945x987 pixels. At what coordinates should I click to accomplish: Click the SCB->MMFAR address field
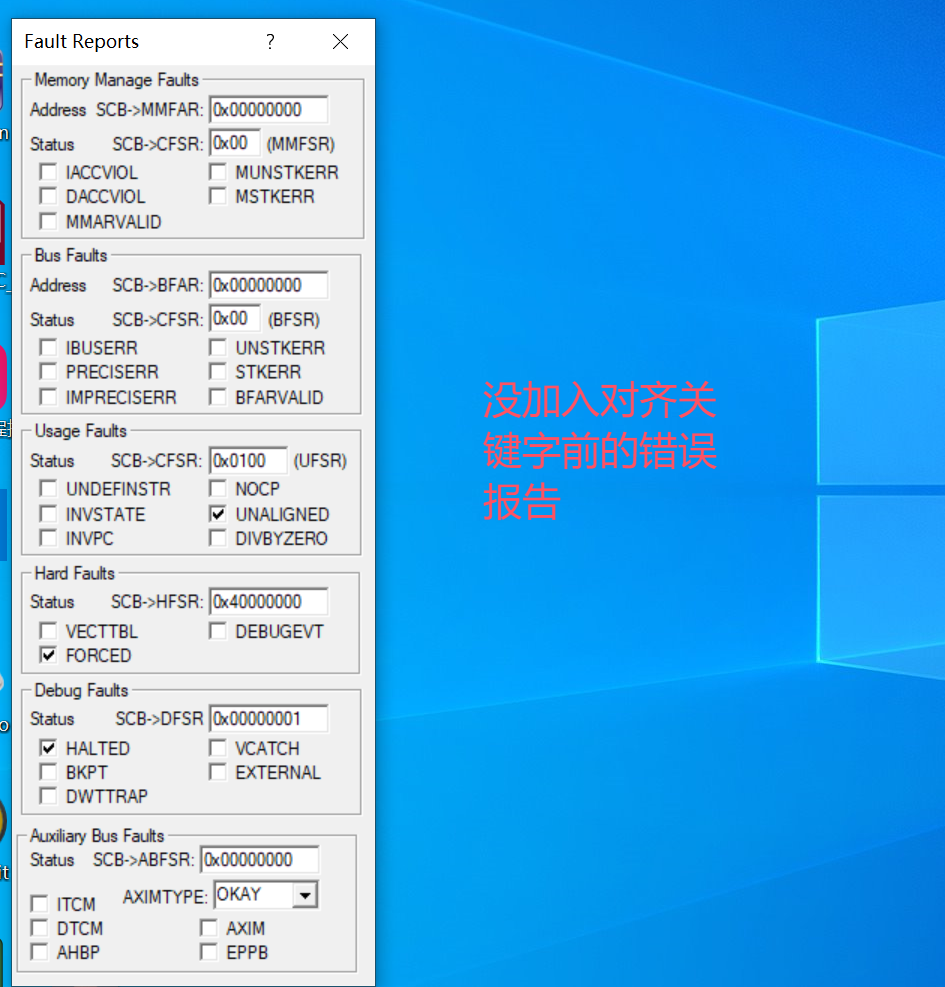coord(268,110)
